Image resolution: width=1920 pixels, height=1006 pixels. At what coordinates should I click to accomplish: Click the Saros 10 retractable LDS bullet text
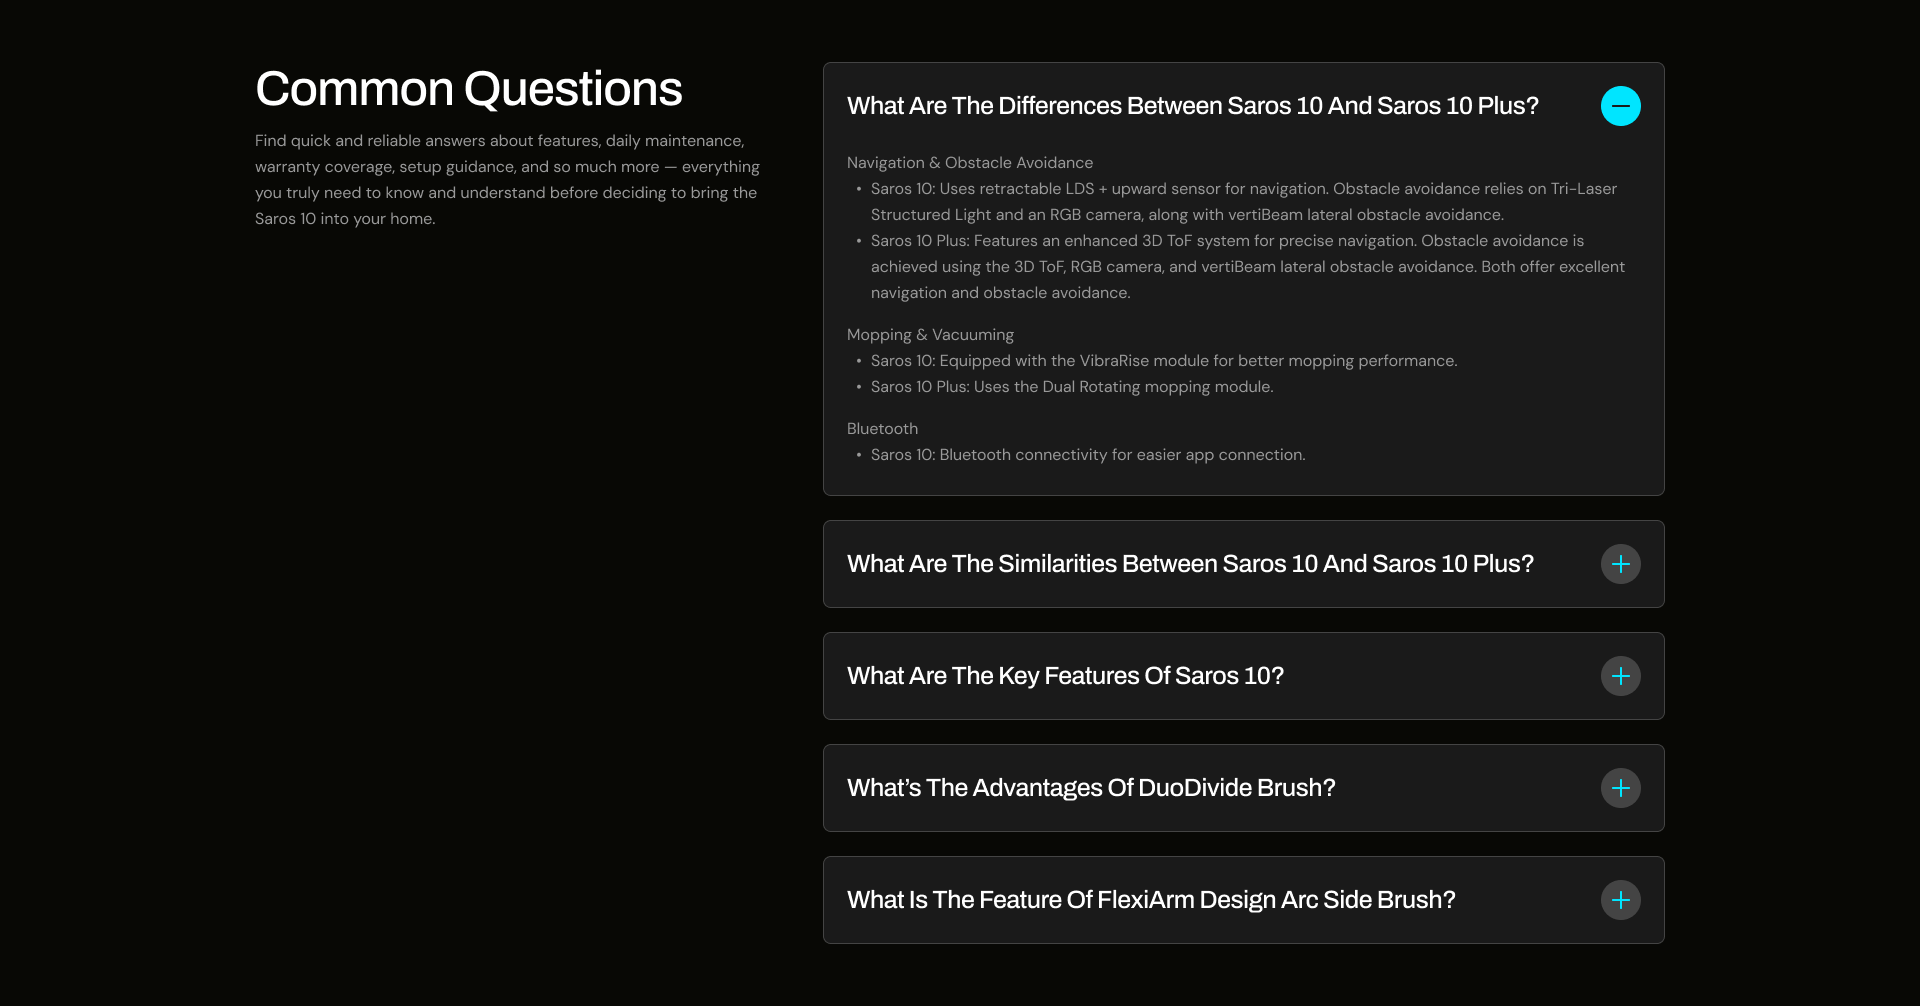pos(1243,201)
